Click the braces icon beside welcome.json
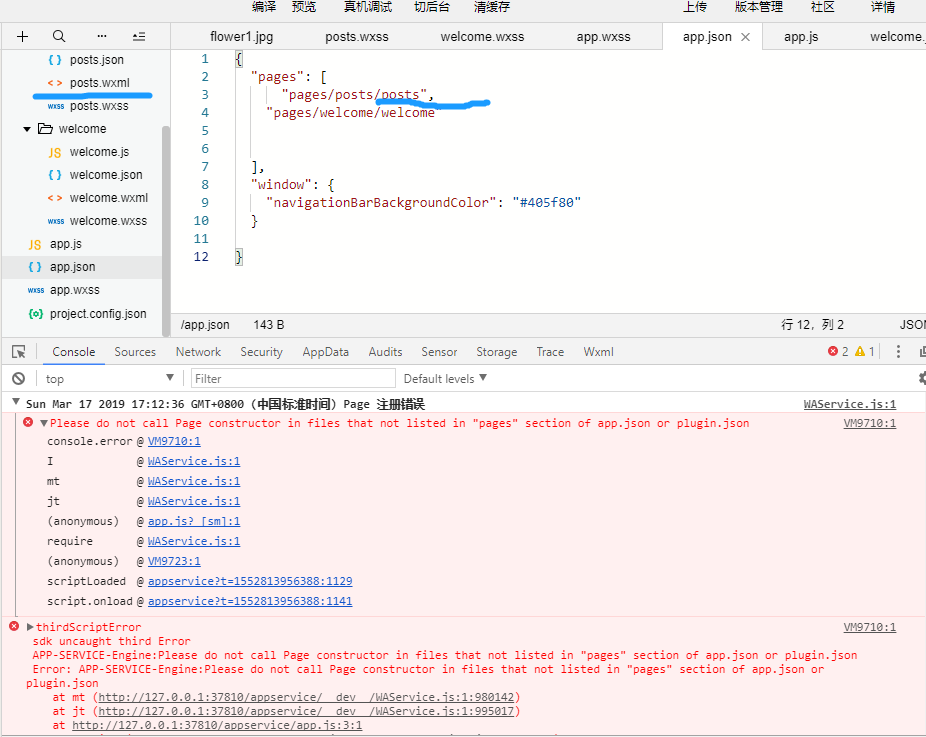Screen dimensions: 926x737 [x=54, y=175]
